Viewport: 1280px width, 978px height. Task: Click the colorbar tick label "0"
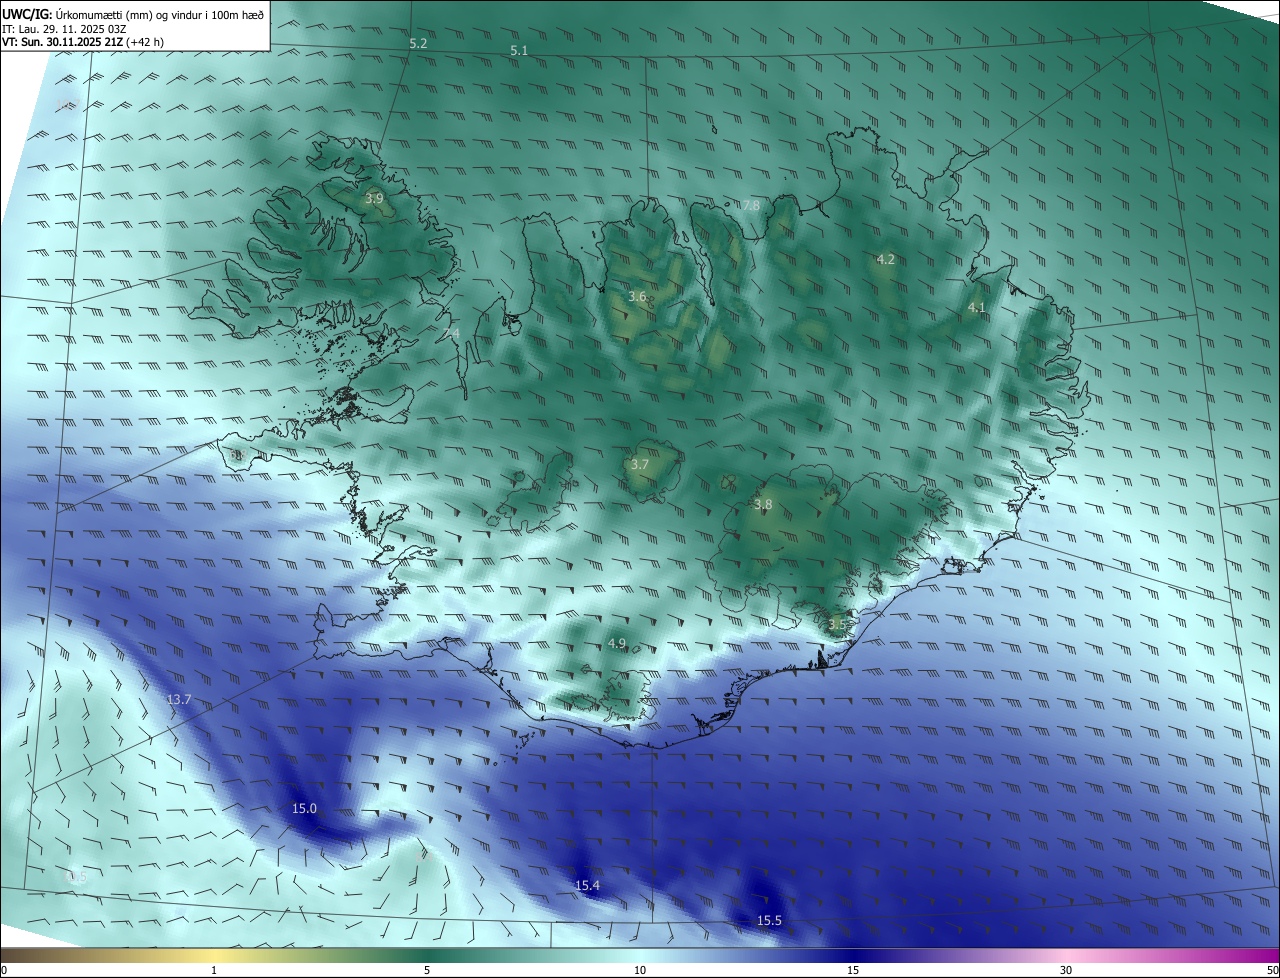point(4,970)
